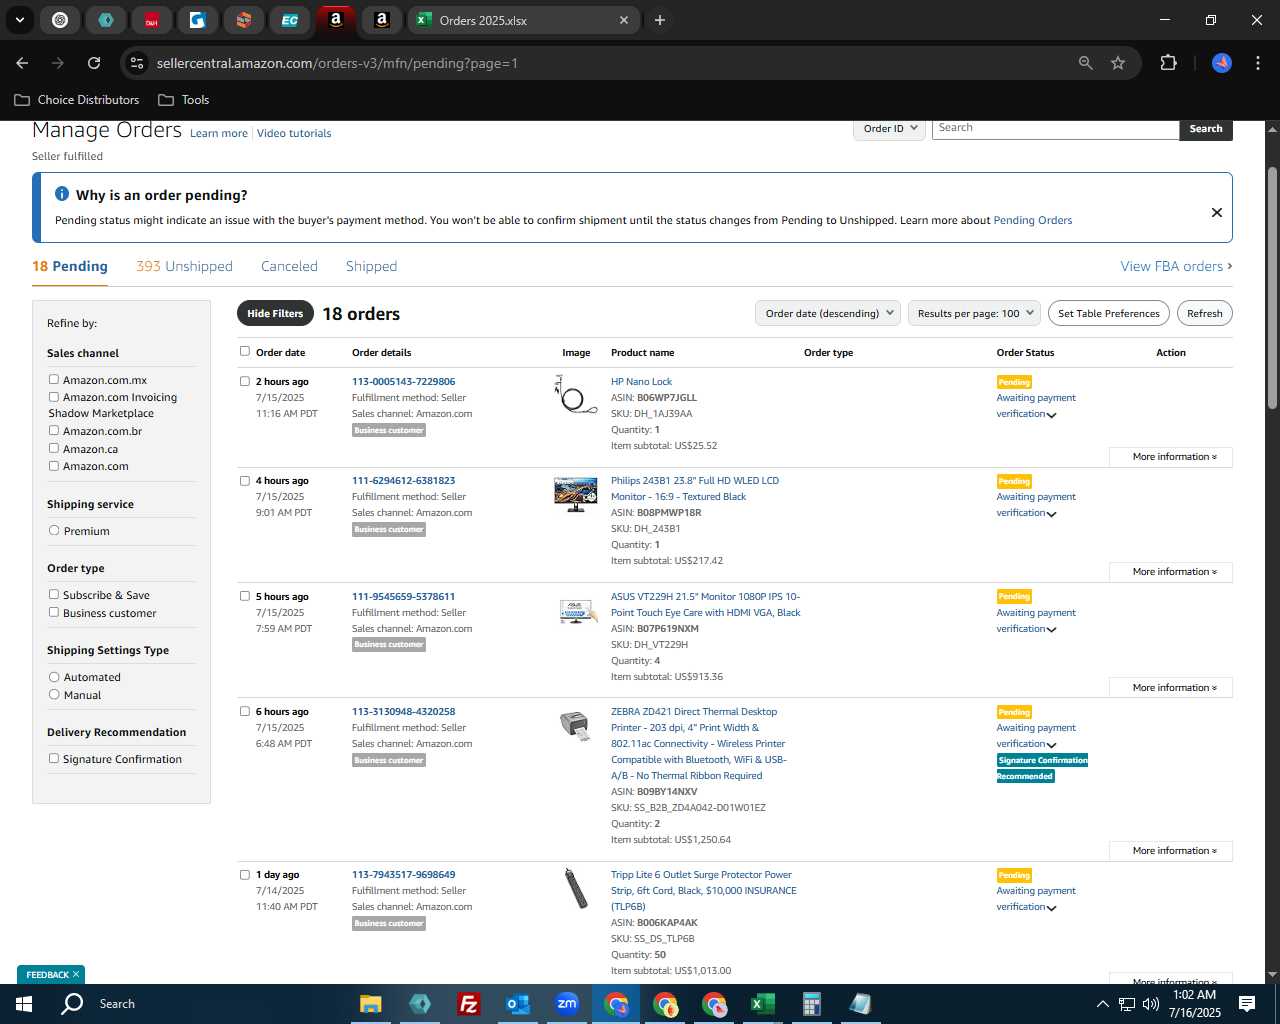Go back to the previous page
This screenshot has width=1280, height=1024.
pos(22,63)
